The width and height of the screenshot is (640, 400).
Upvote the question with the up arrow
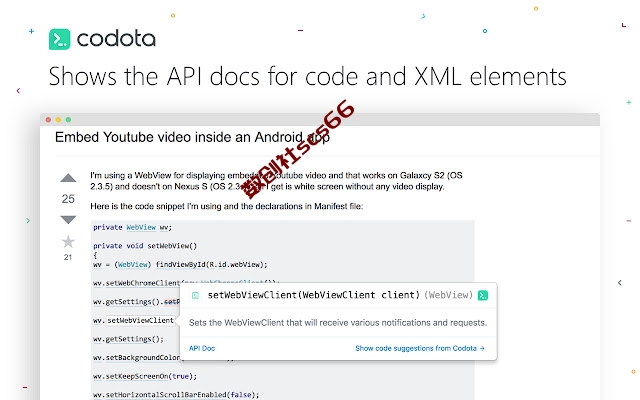tap(68, 178)
